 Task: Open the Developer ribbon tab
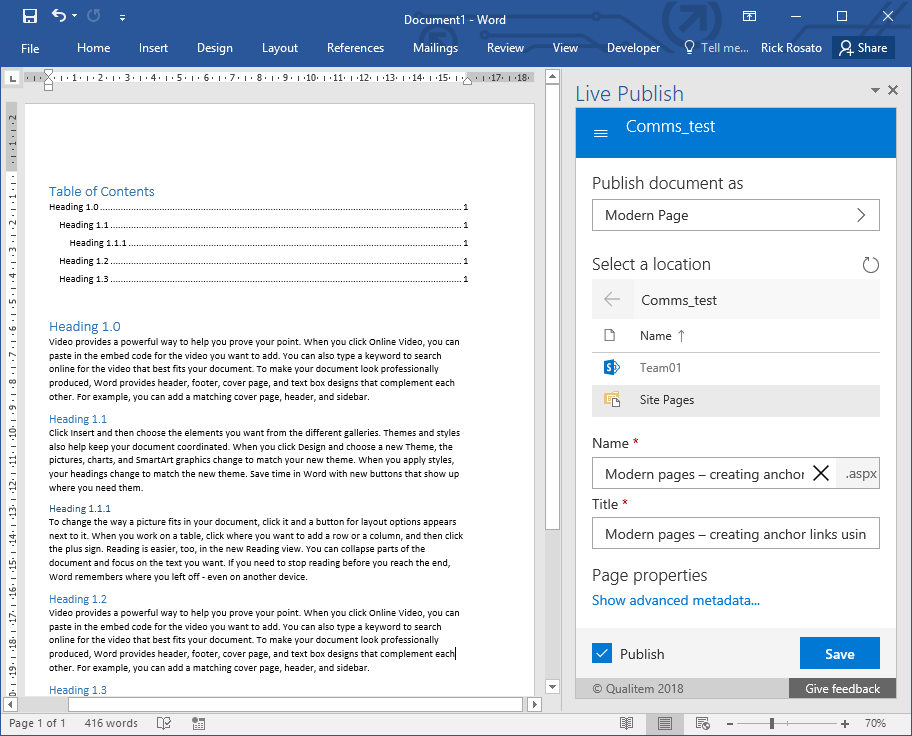(x=633, y=48)
